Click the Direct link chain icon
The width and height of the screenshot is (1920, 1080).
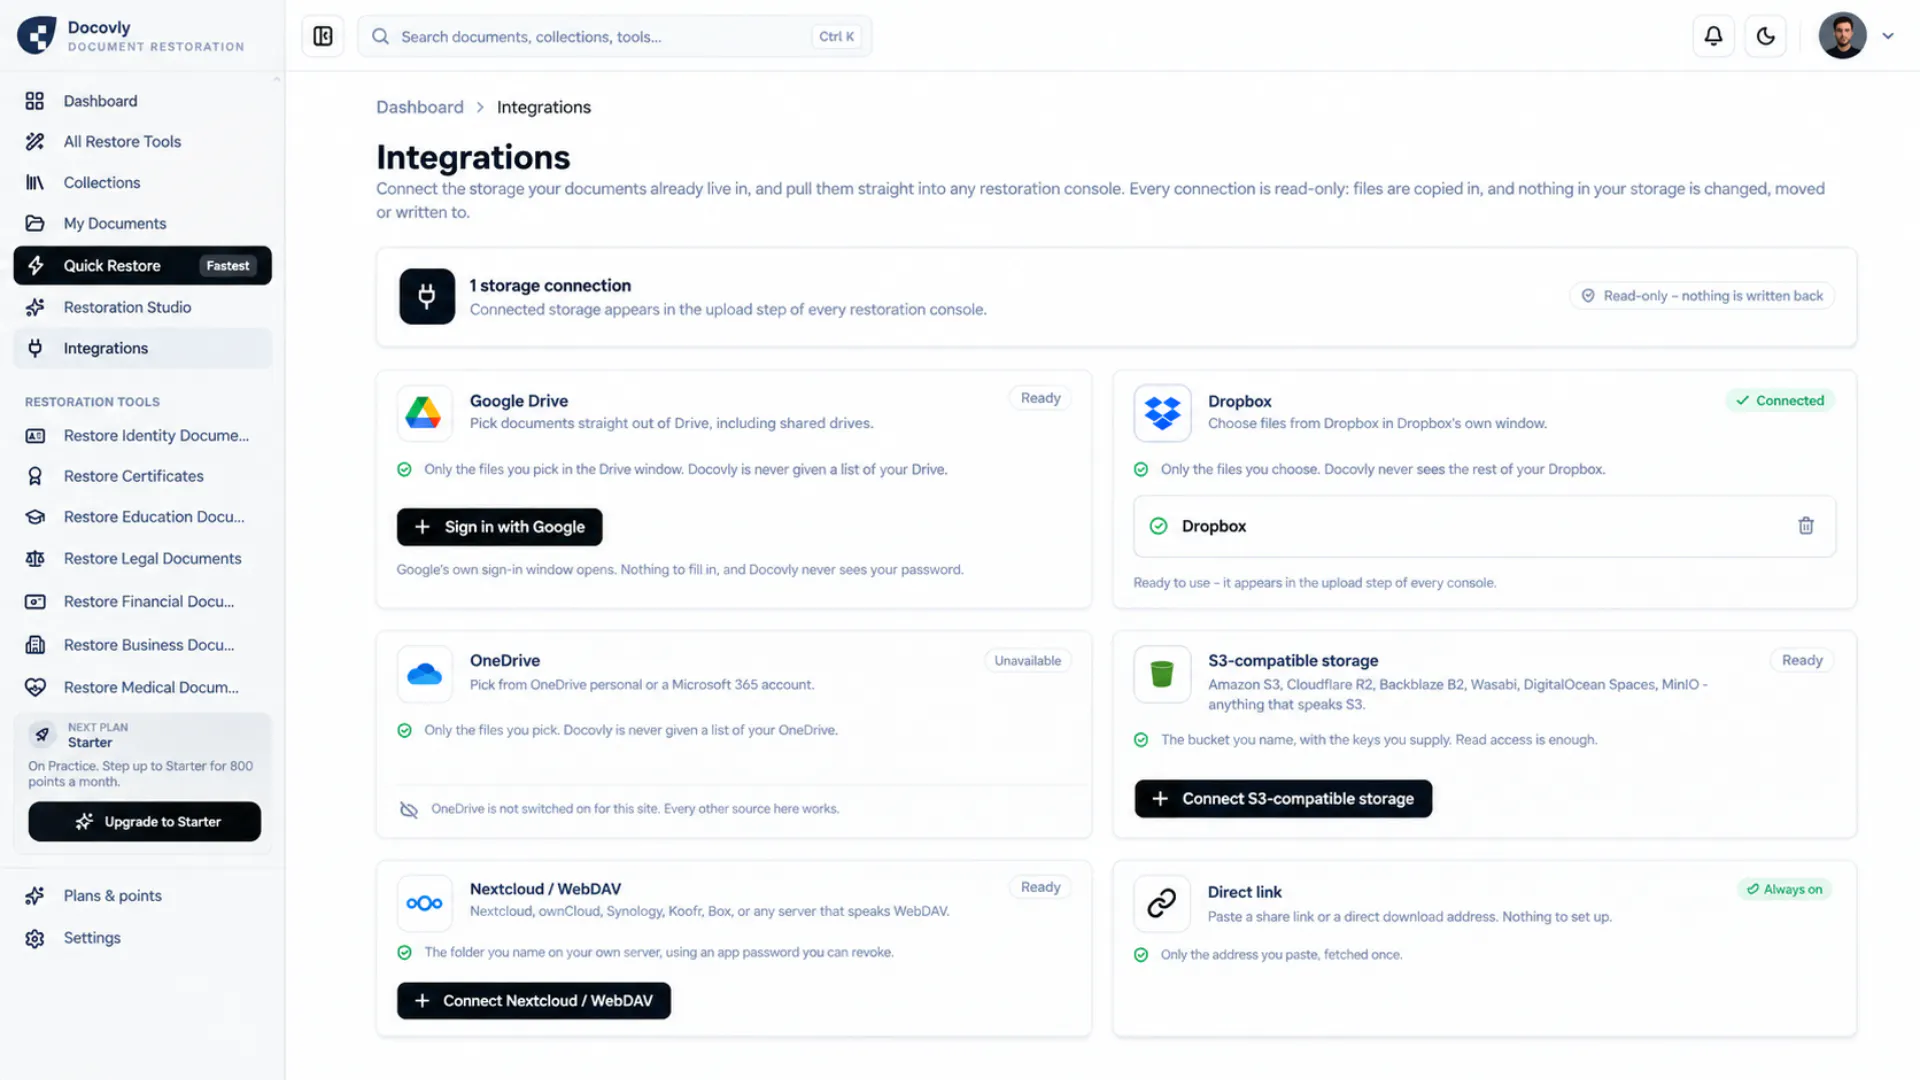click(x=1162, y=904)
